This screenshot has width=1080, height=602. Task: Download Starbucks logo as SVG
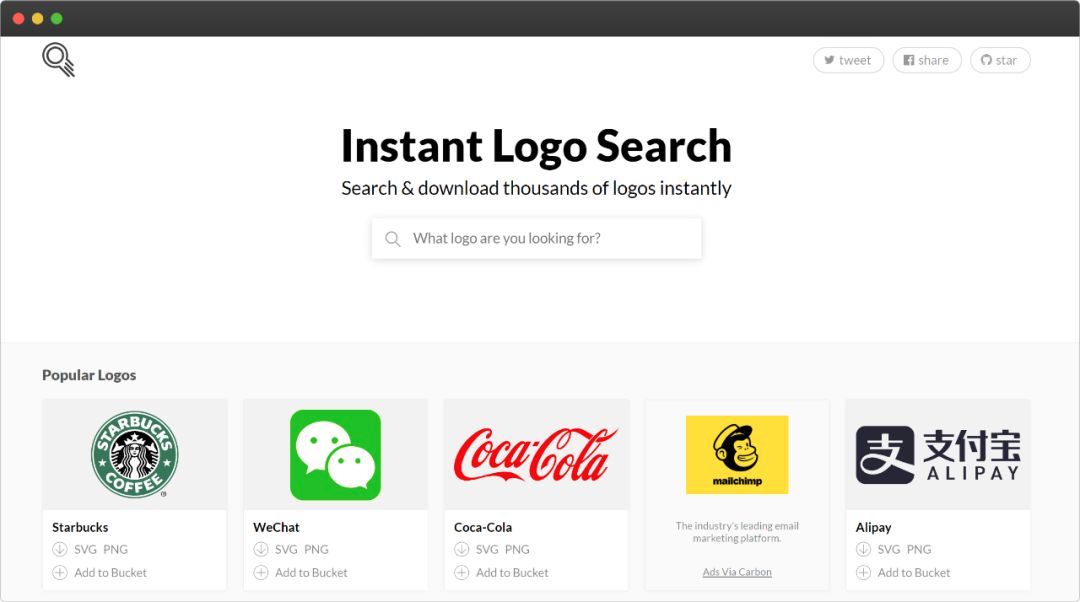85,549
